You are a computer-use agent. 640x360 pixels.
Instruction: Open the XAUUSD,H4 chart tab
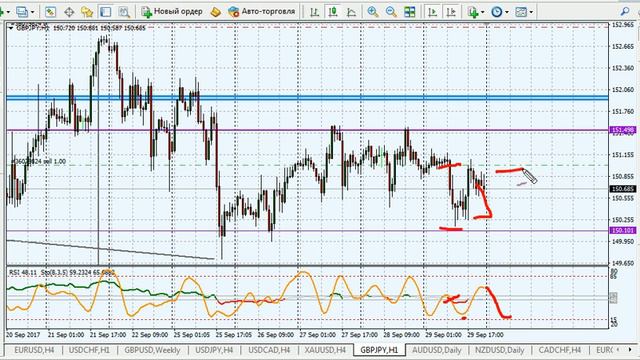(325, 350)
